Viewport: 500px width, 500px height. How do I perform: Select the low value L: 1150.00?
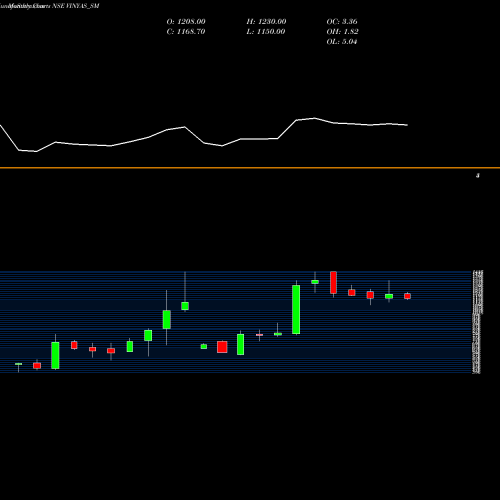click(266, 32)
